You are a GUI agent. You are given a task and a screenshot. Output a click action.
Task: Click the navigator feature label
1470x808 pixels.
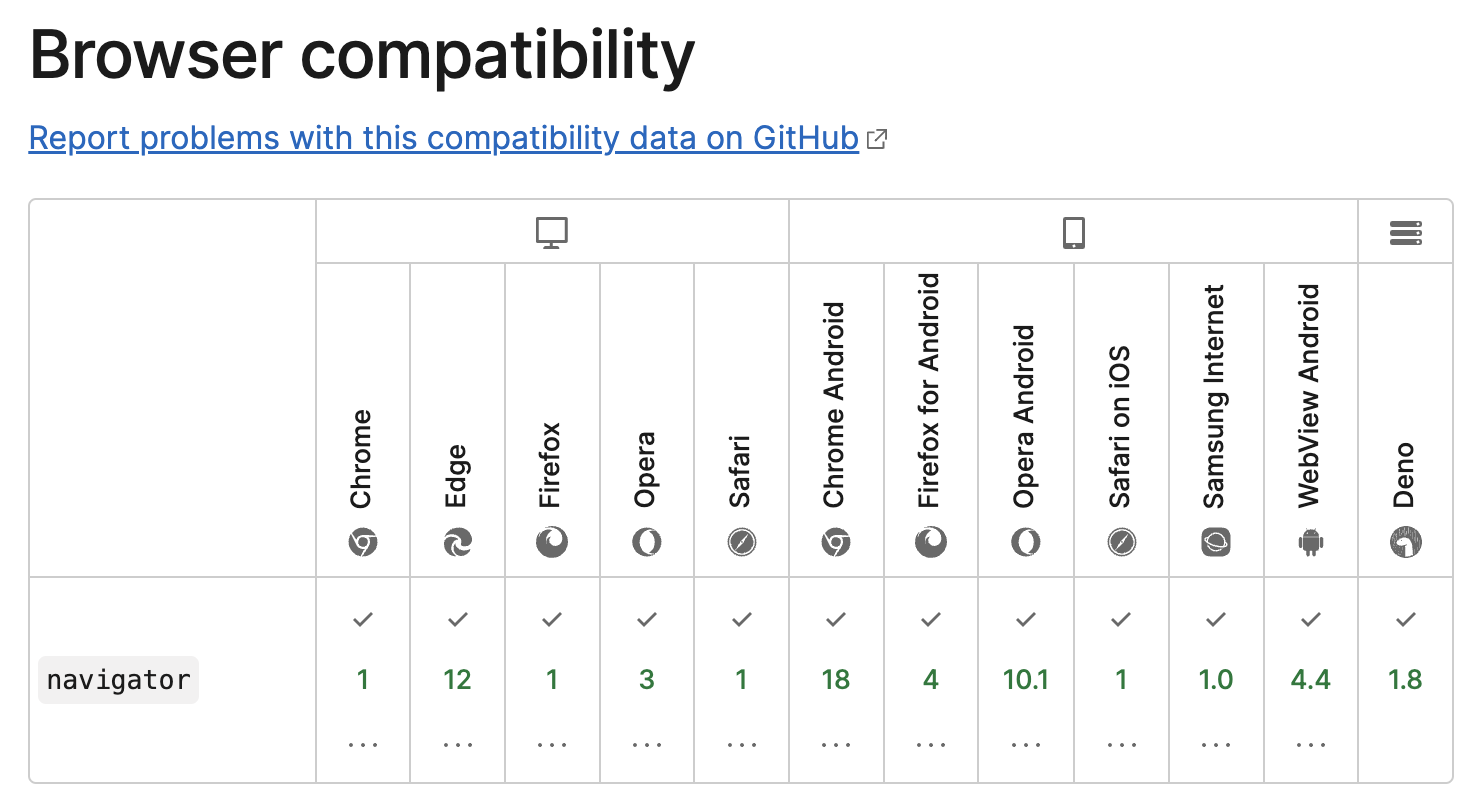coord(118,680)
